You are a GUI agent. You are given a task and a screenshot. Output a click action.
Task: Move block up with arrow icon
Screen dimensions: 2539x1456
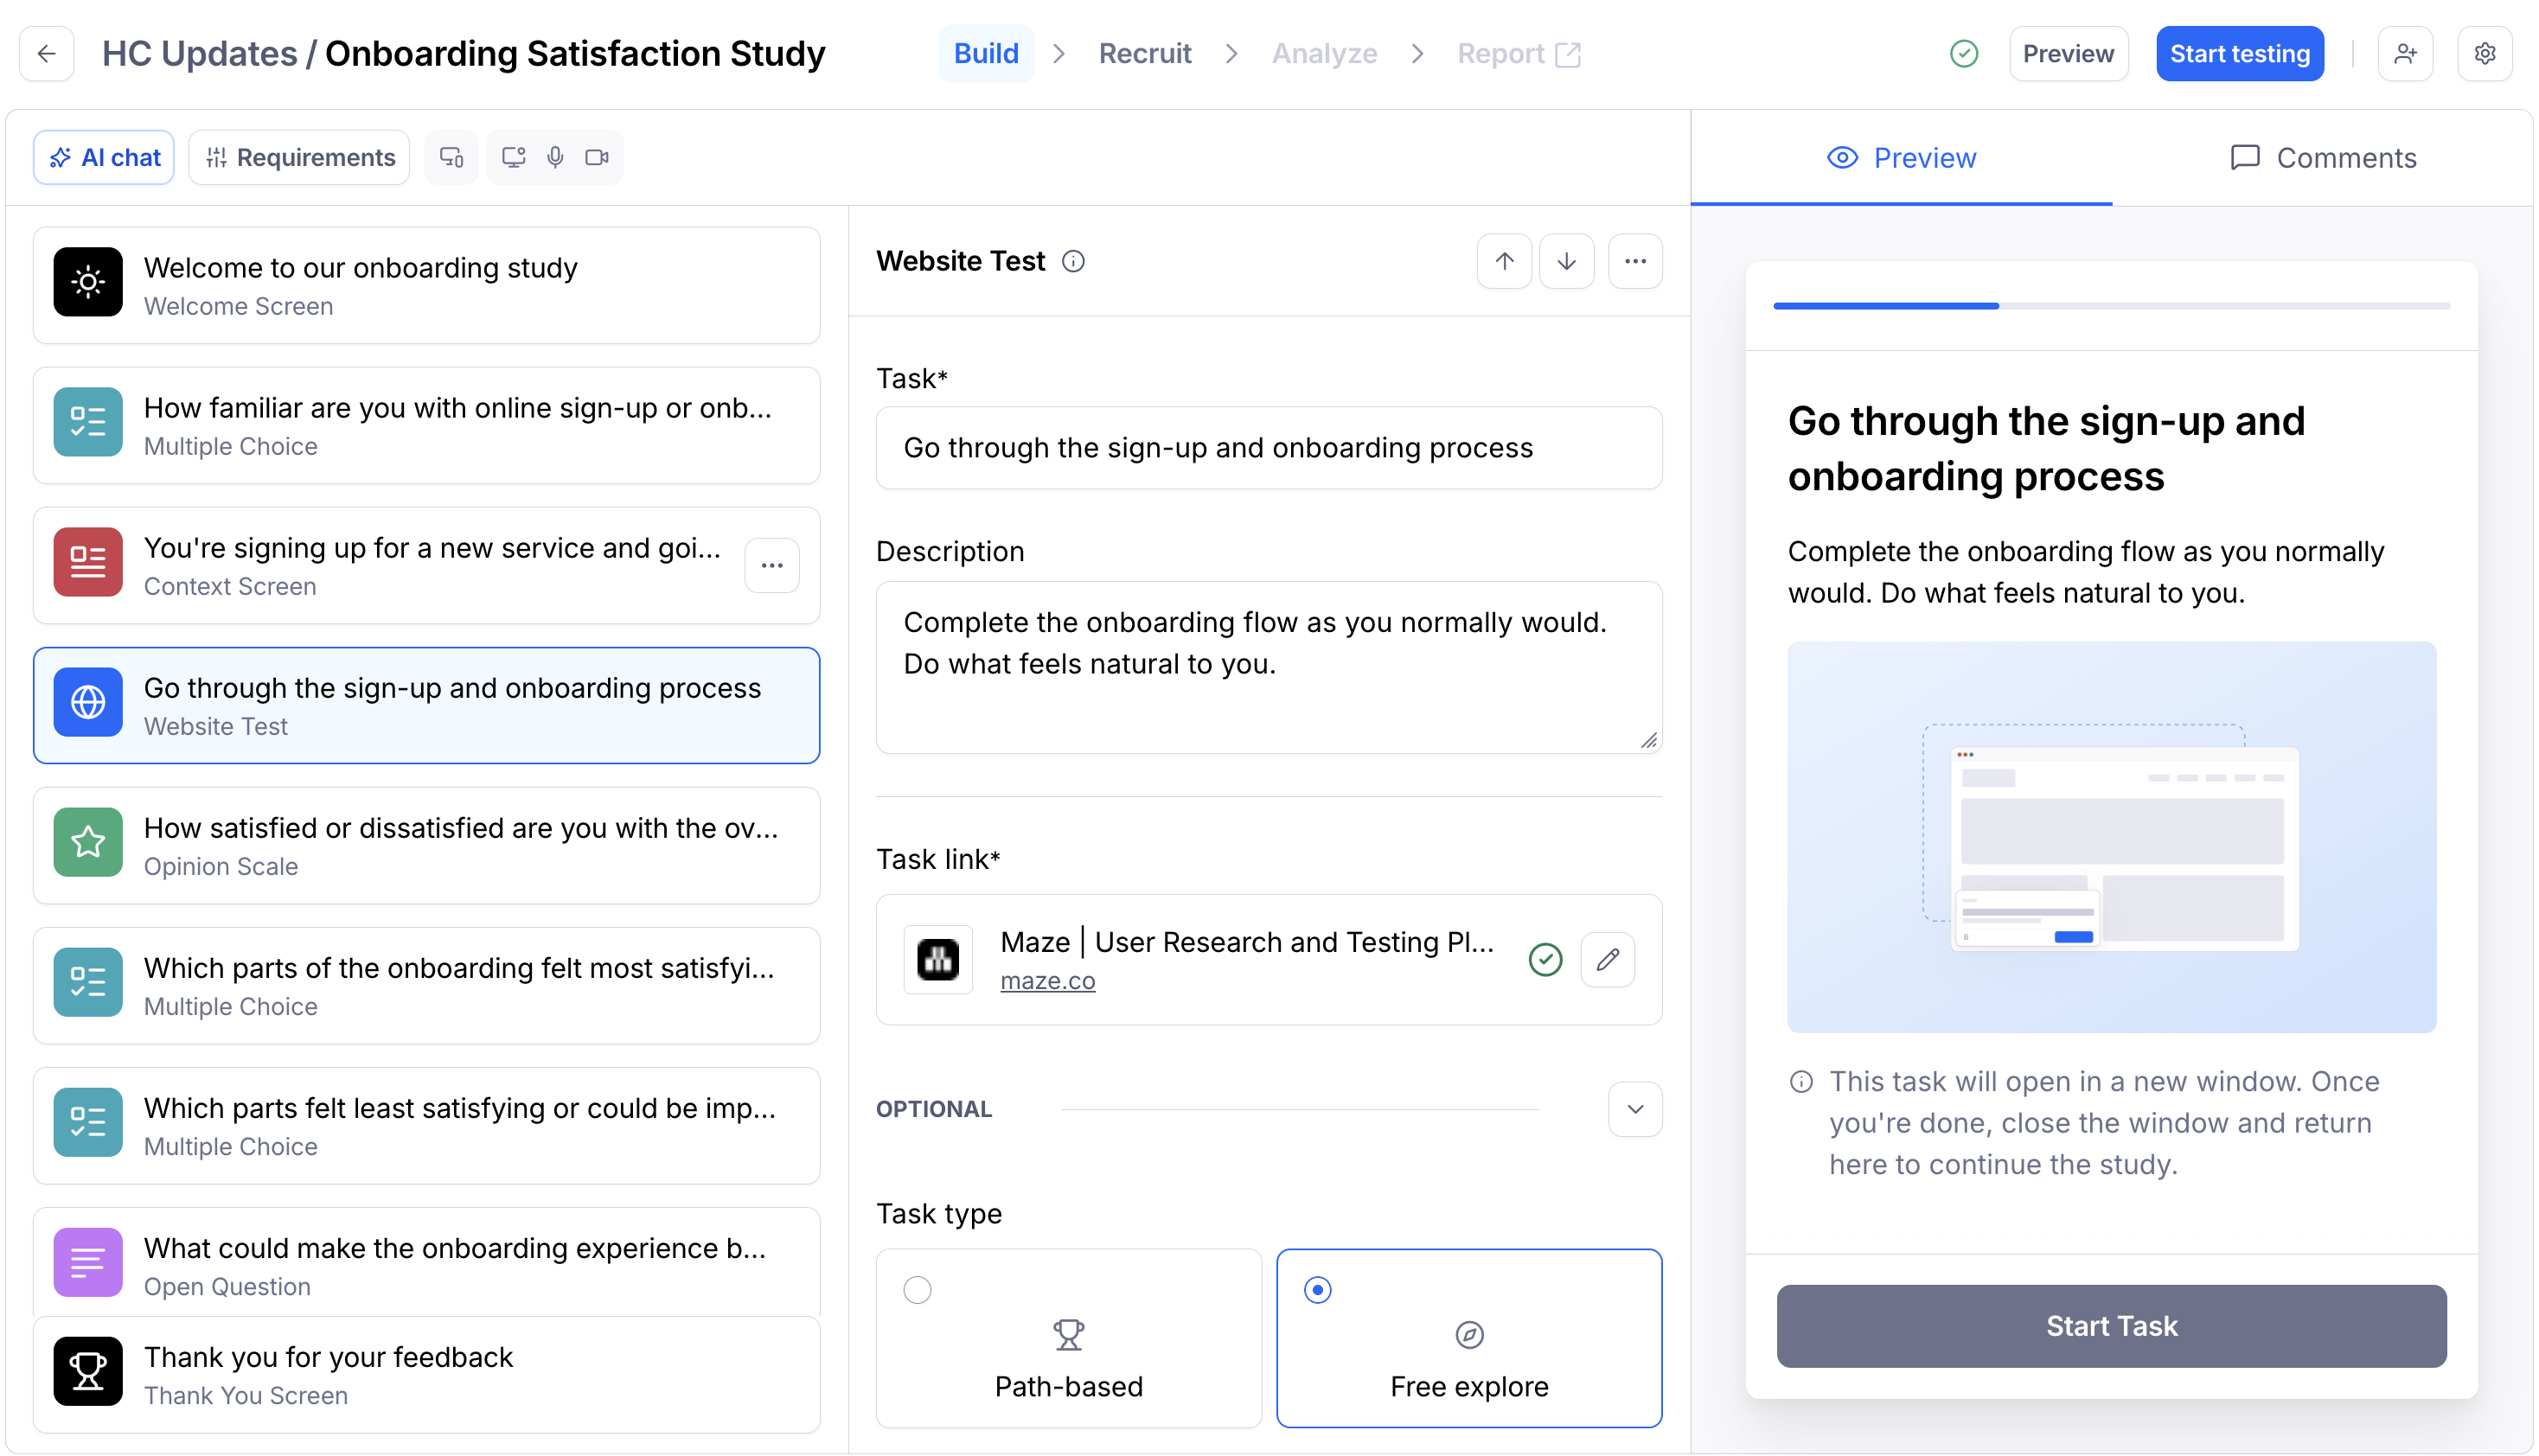pos(1504,261)
